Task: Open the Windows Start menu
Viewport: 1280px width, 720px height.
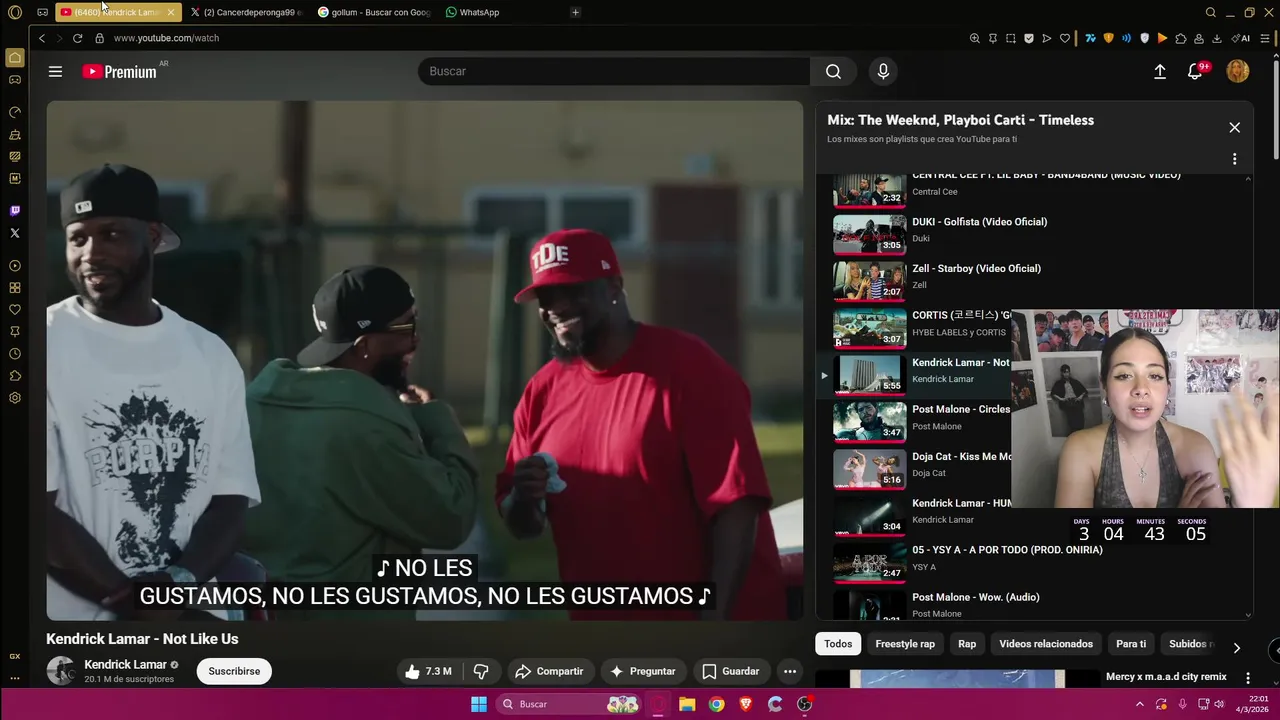Action: click(479, 704)
